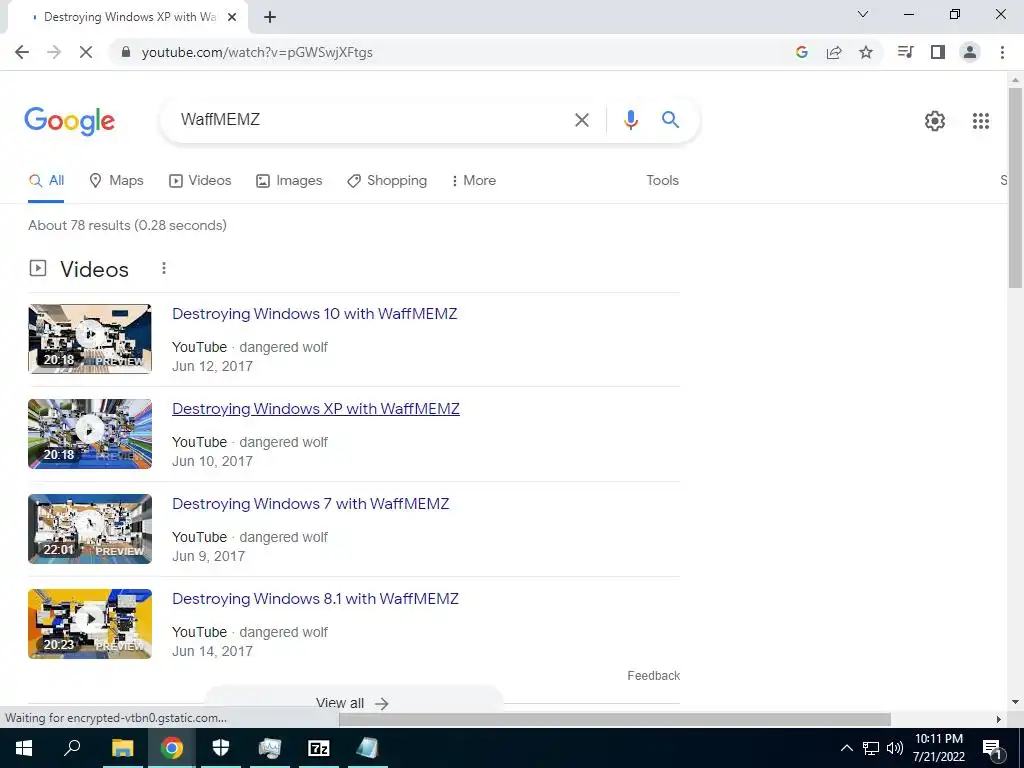Submit search with magnifier icon
This screenshot has width=1024, height=768.
pyautogui.click(x=670, y=120)
